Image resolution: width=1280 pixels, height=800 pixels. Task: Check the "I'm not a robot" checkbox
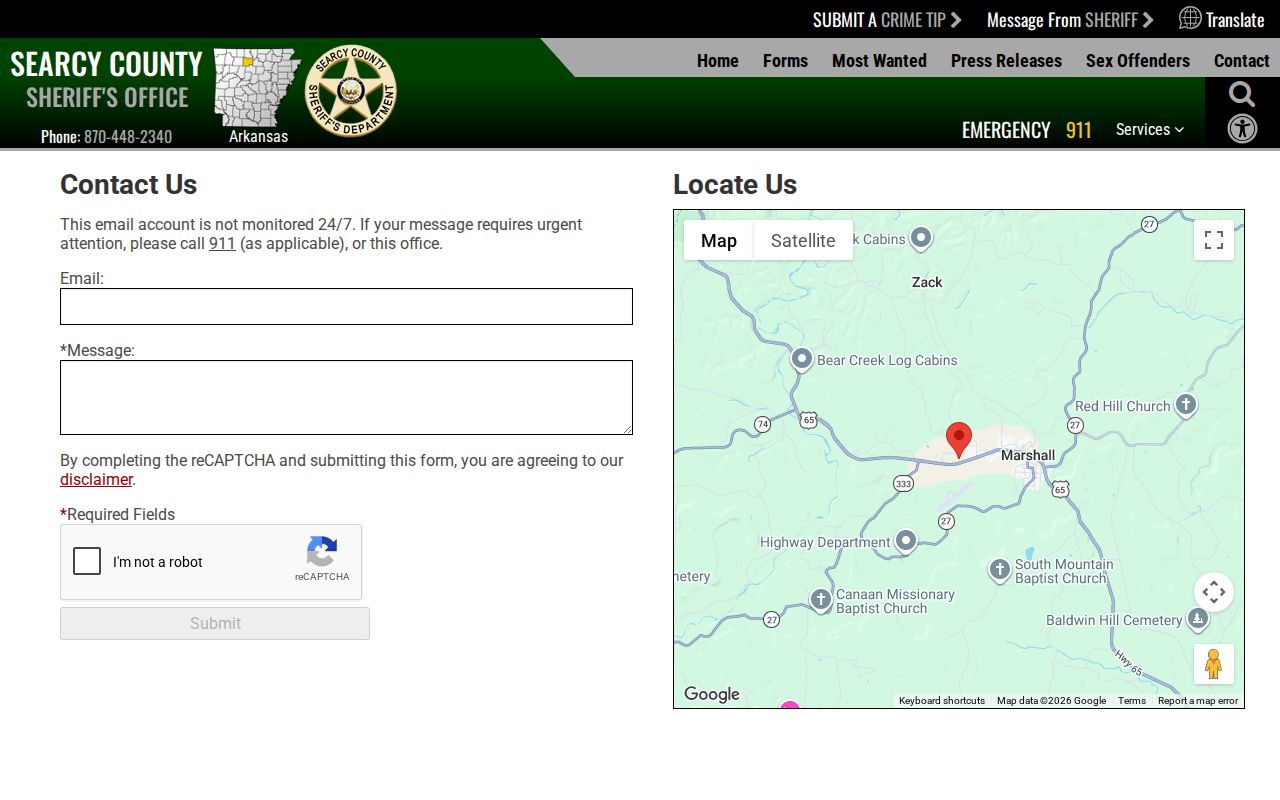[87, 561]
